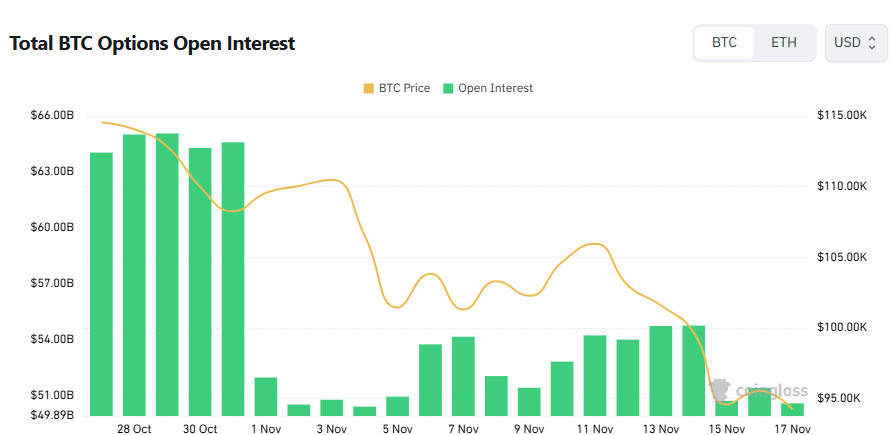Click the yellow BTC Price swatch
The width and height of the screenshot is (892, 435).
369,88
